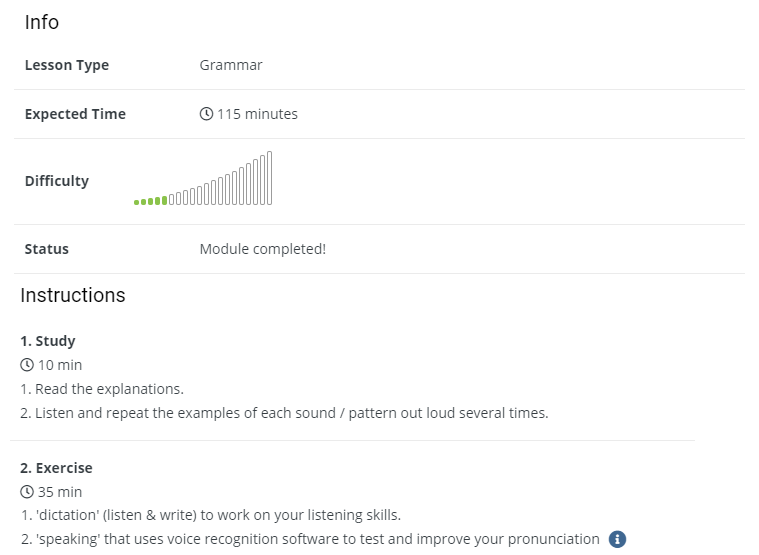Select the 115 minutes text
This screenshot has height=555, width=759.
[x=257, y=114]
